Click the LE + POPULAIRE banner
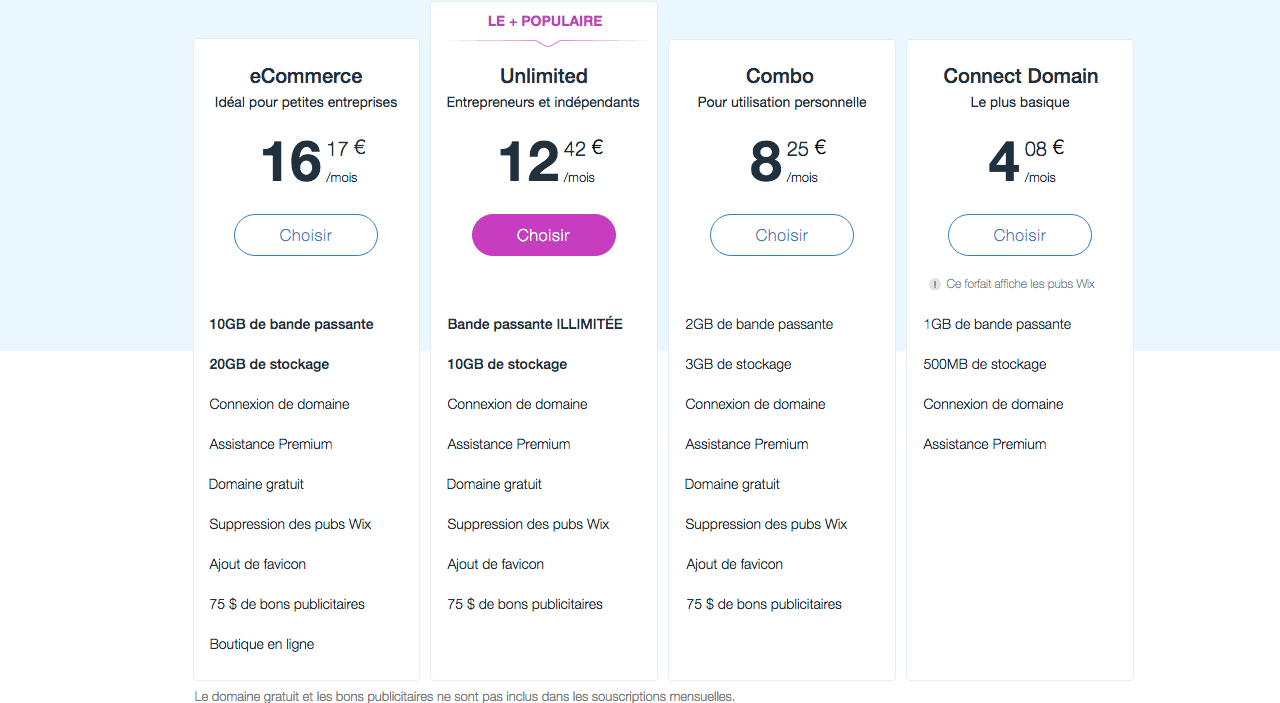1280x703 pixels. (x=545, y=21)
